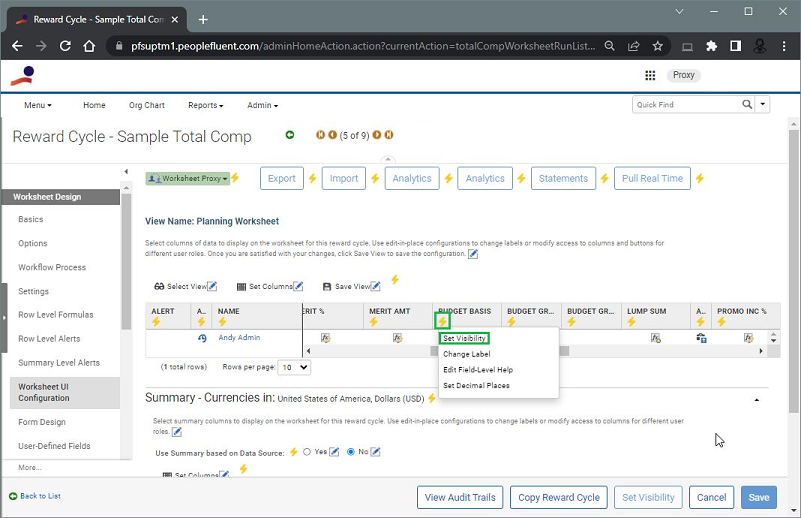
Task: Click lightning bolt under ALERT column
Action: [156, 322]
